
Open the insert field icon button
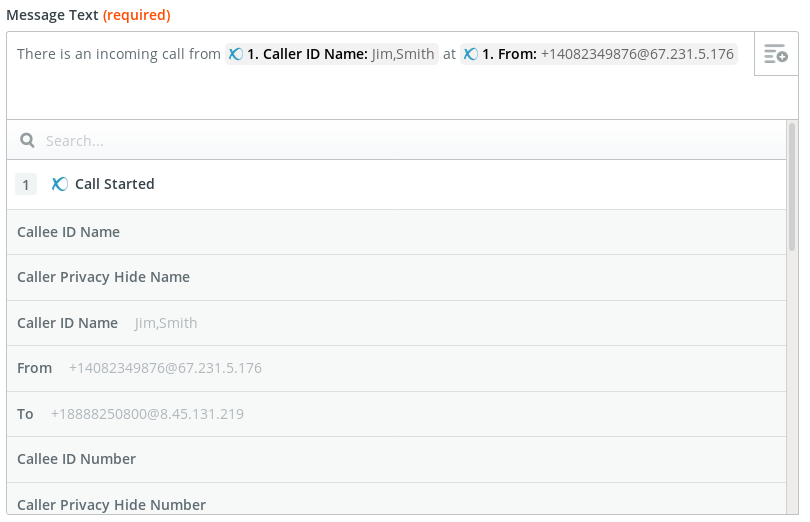pyautogui.click(x=776, y=54)
